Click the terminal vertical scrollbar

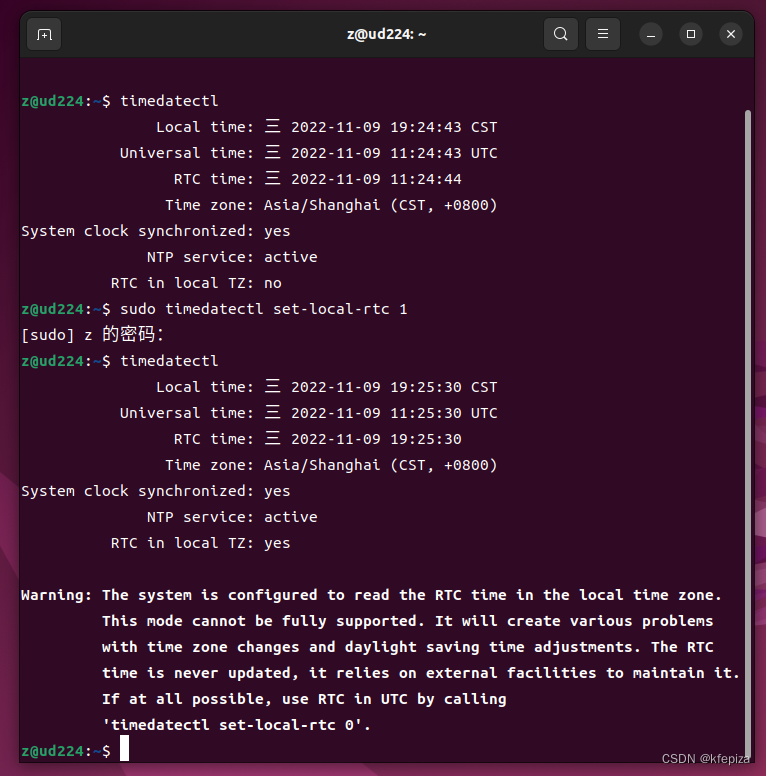click(748, 433)
